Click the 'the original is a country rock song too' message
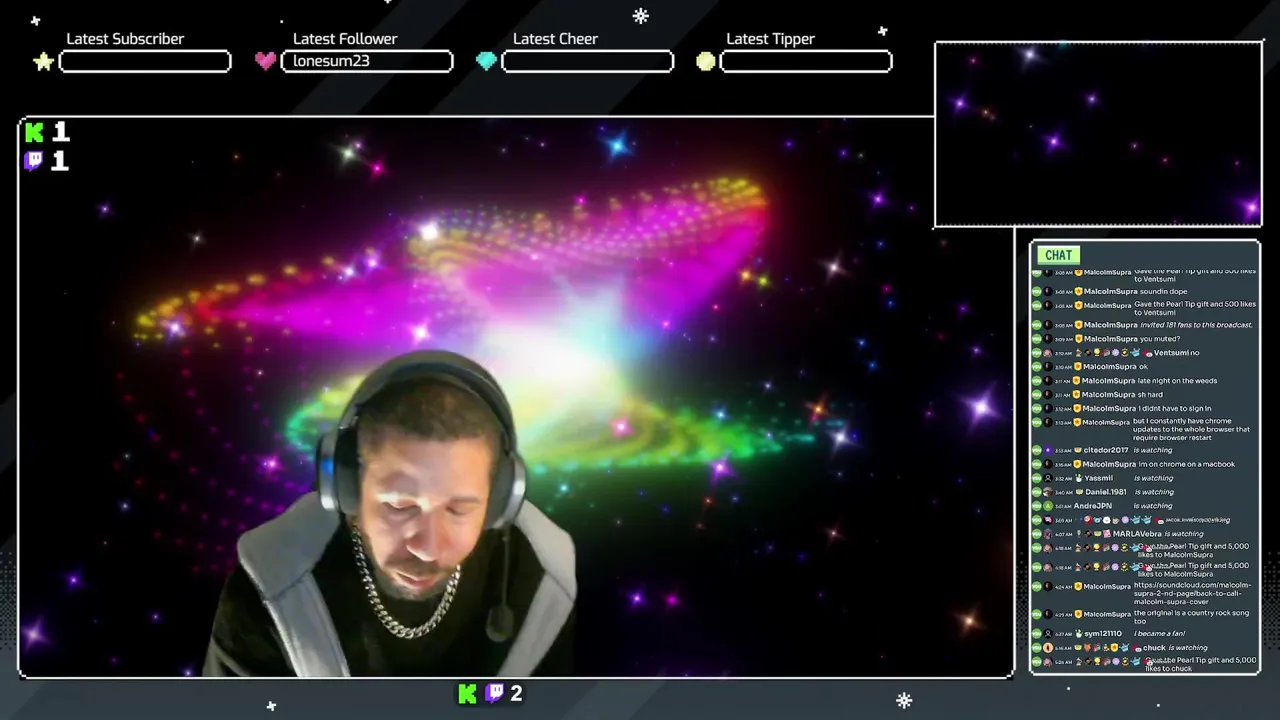Screen dimensions: 1280x720 (1191, 618)
